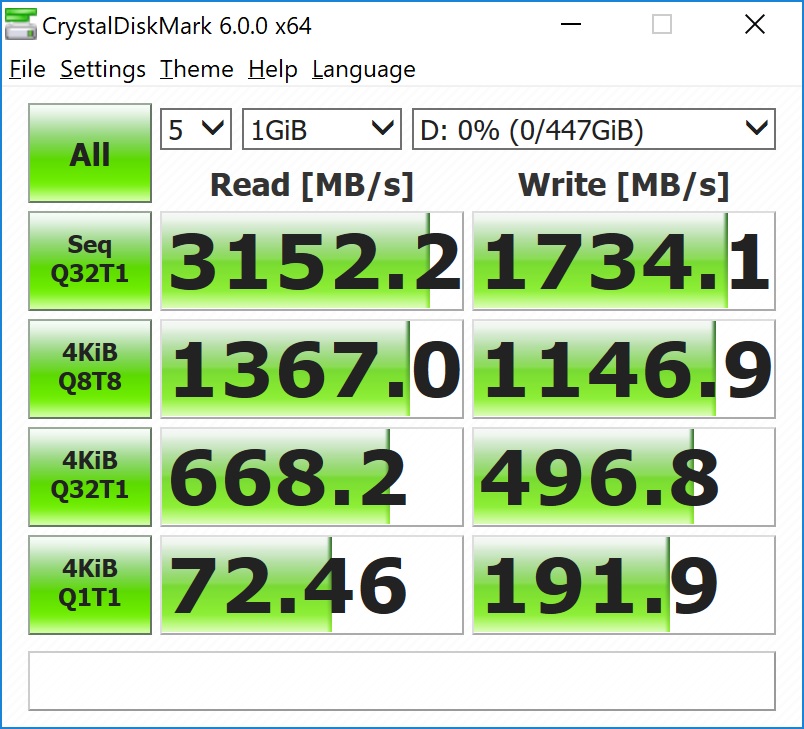The image size is (804, 729).
Task: Close the CrystalDiskMark window
Action: point(755,24)
